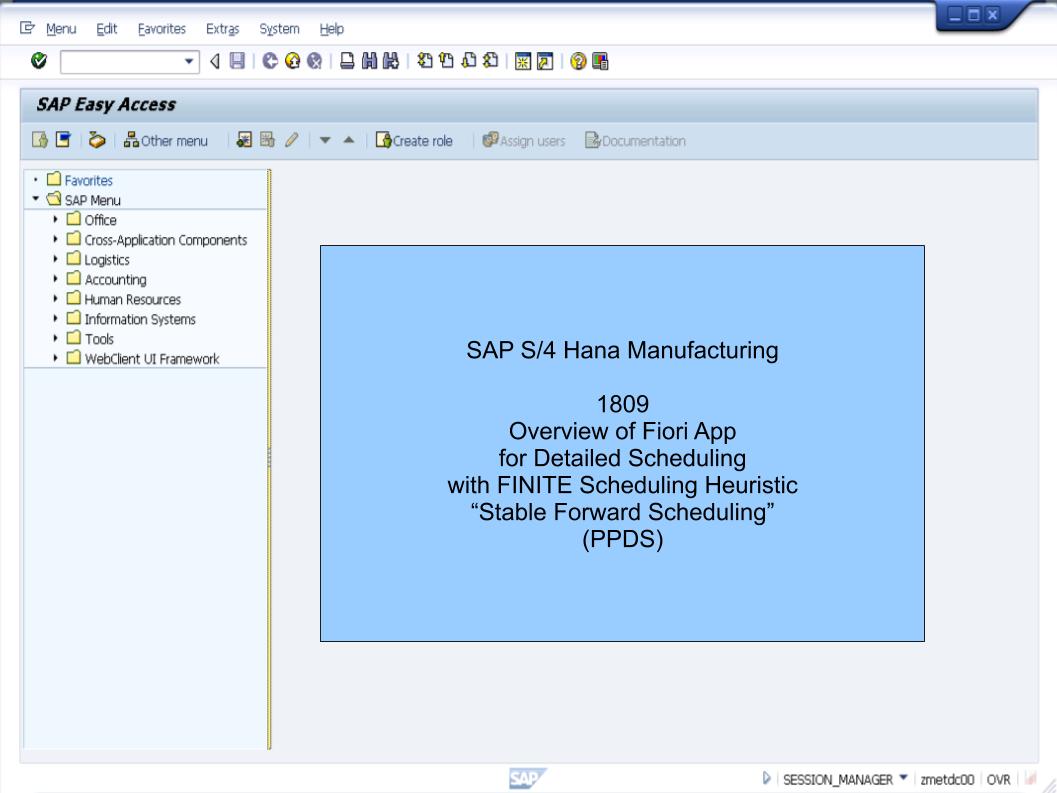Image resolution: width=1057 pixels, height=793 pixels.
Task: Click the Create new session icon
Action: click(522, 62)
